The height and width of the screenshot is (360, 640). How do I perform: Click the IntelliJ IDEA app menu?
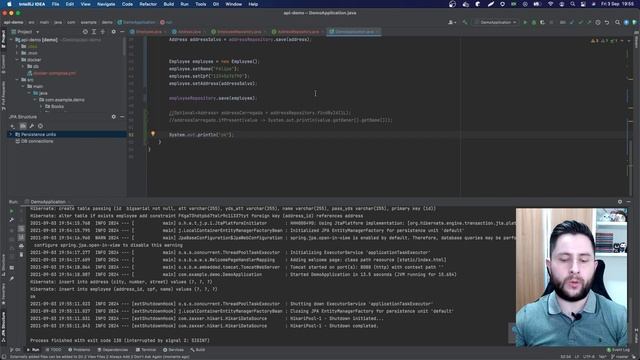(x=32, y=4)
